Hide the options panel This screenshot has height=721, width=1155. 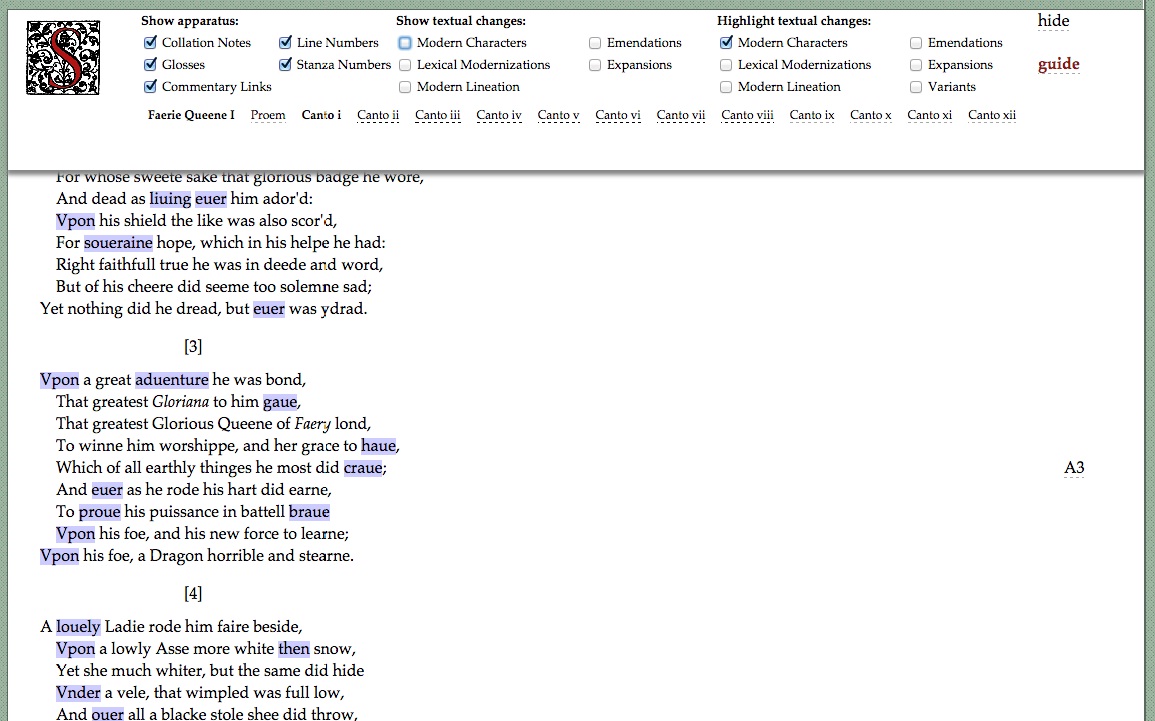(1053, 21)
